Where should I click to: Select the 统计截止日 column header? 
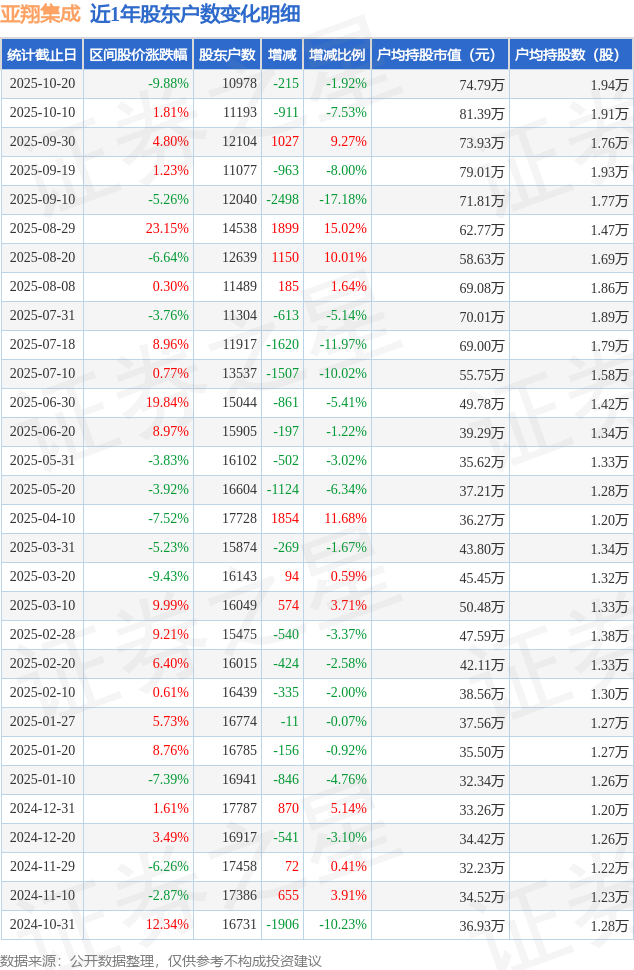point(41,55)
